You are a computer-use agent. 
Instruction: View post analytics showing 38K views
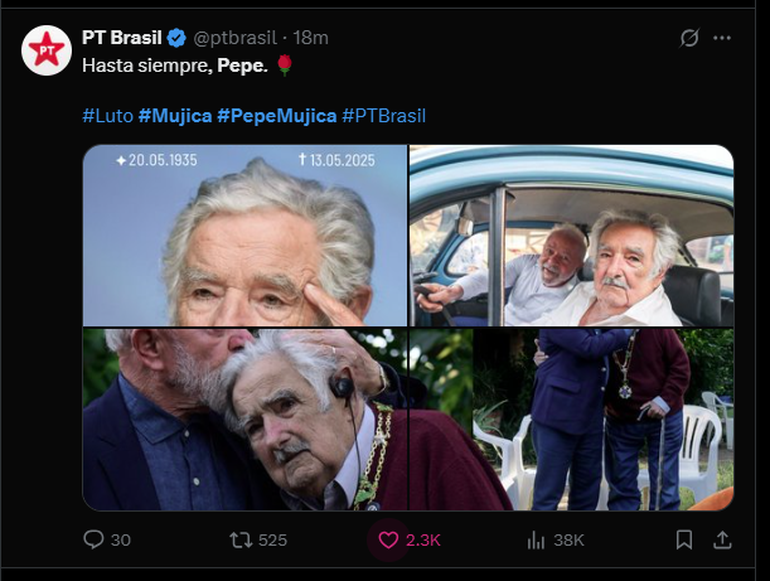pyautogui.click(x=536, y=539)
